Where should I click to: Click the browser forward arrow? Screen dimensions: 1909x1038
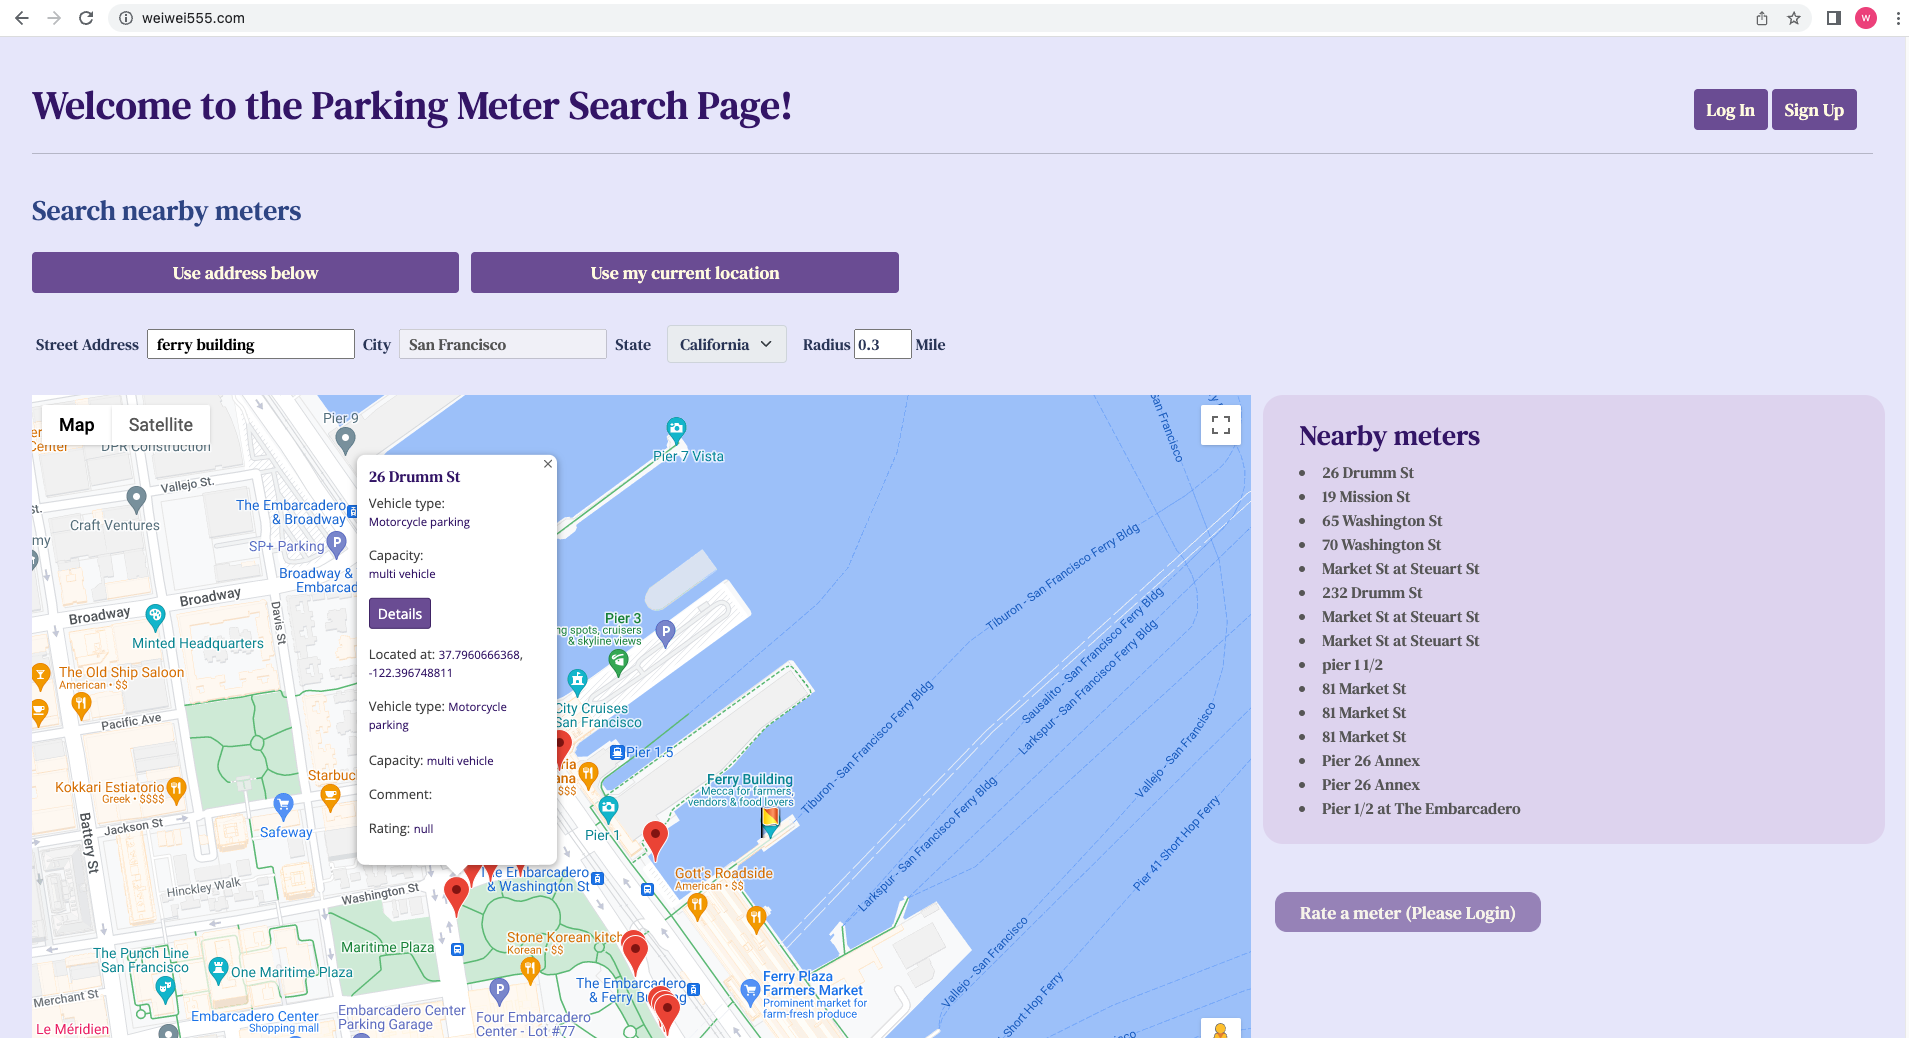click(x=54, y=18)
